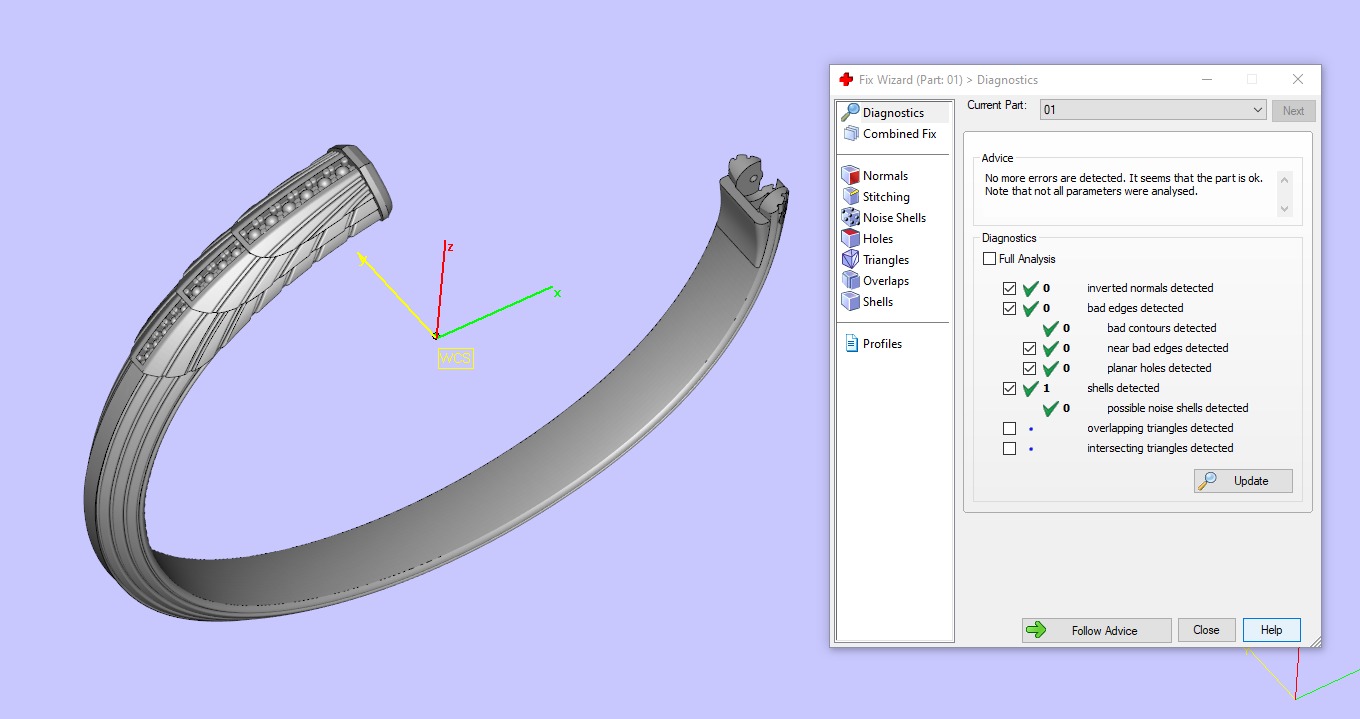This screenshot has height=719, width=1360.
Task: Open the Noise Shells page
Action: tap(894, 218)
